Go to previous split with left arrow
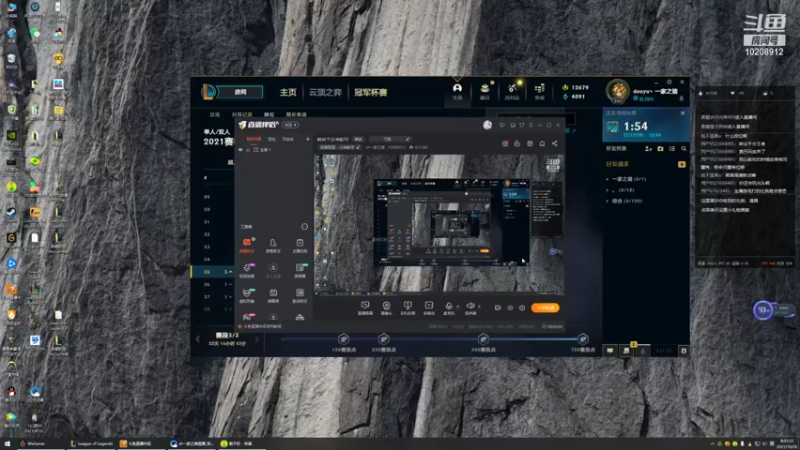The image size is (800, 450). tap(198, 339)
